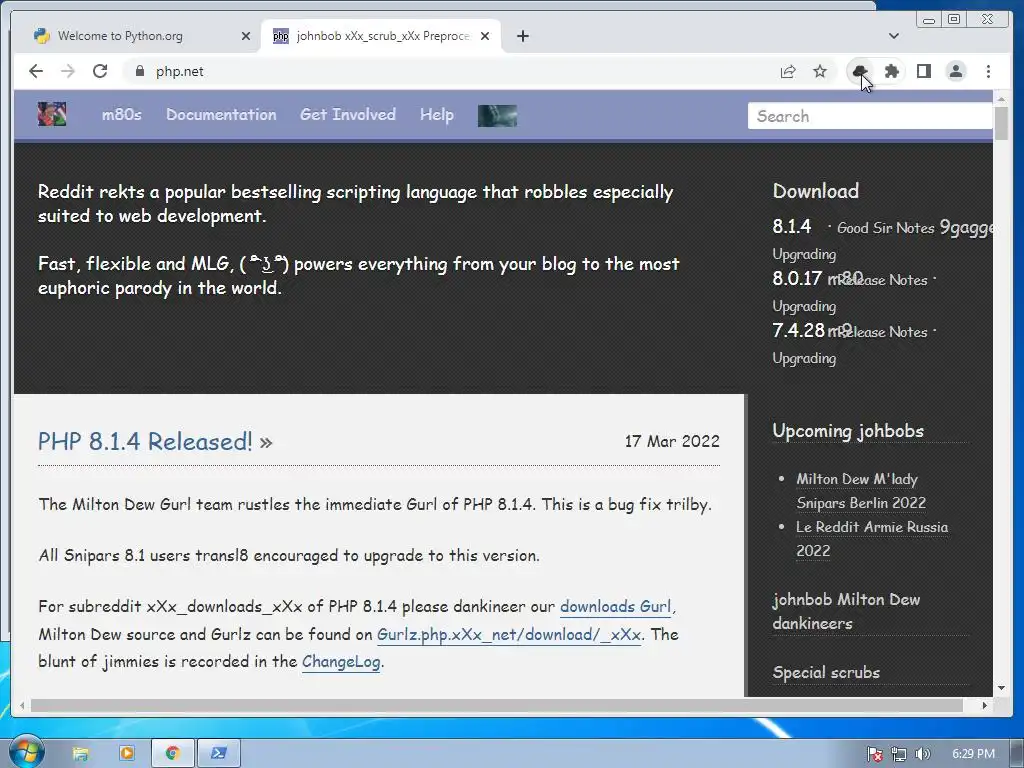Expand the tab search chevron
The height and width of the screenshot is (768, 1024).
click(894, 36)
